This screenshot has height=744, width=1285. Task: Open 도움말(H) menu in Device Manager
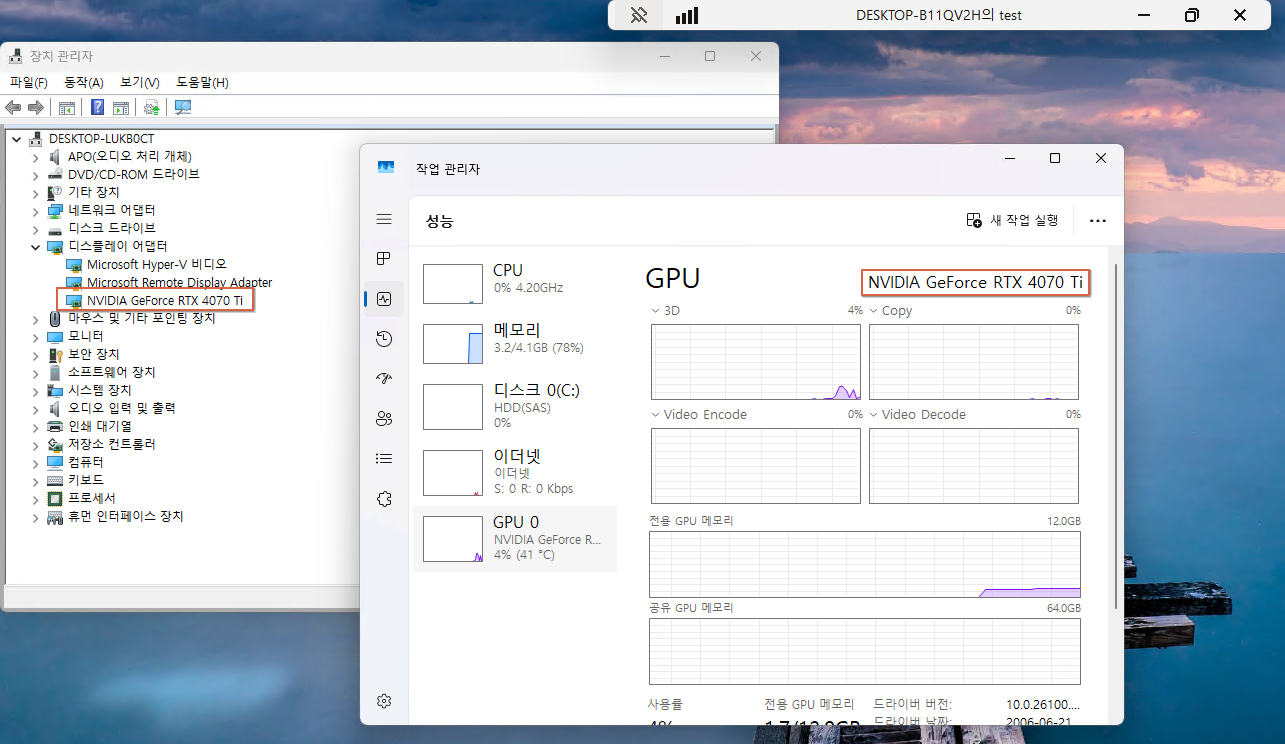tap(202, 82)
